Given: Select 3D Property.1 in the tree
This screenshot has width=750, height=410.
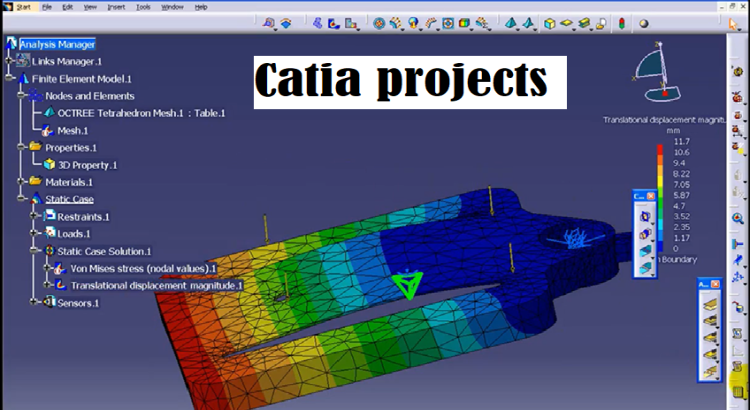Looking at the screenshot, I should pos(88,166).
